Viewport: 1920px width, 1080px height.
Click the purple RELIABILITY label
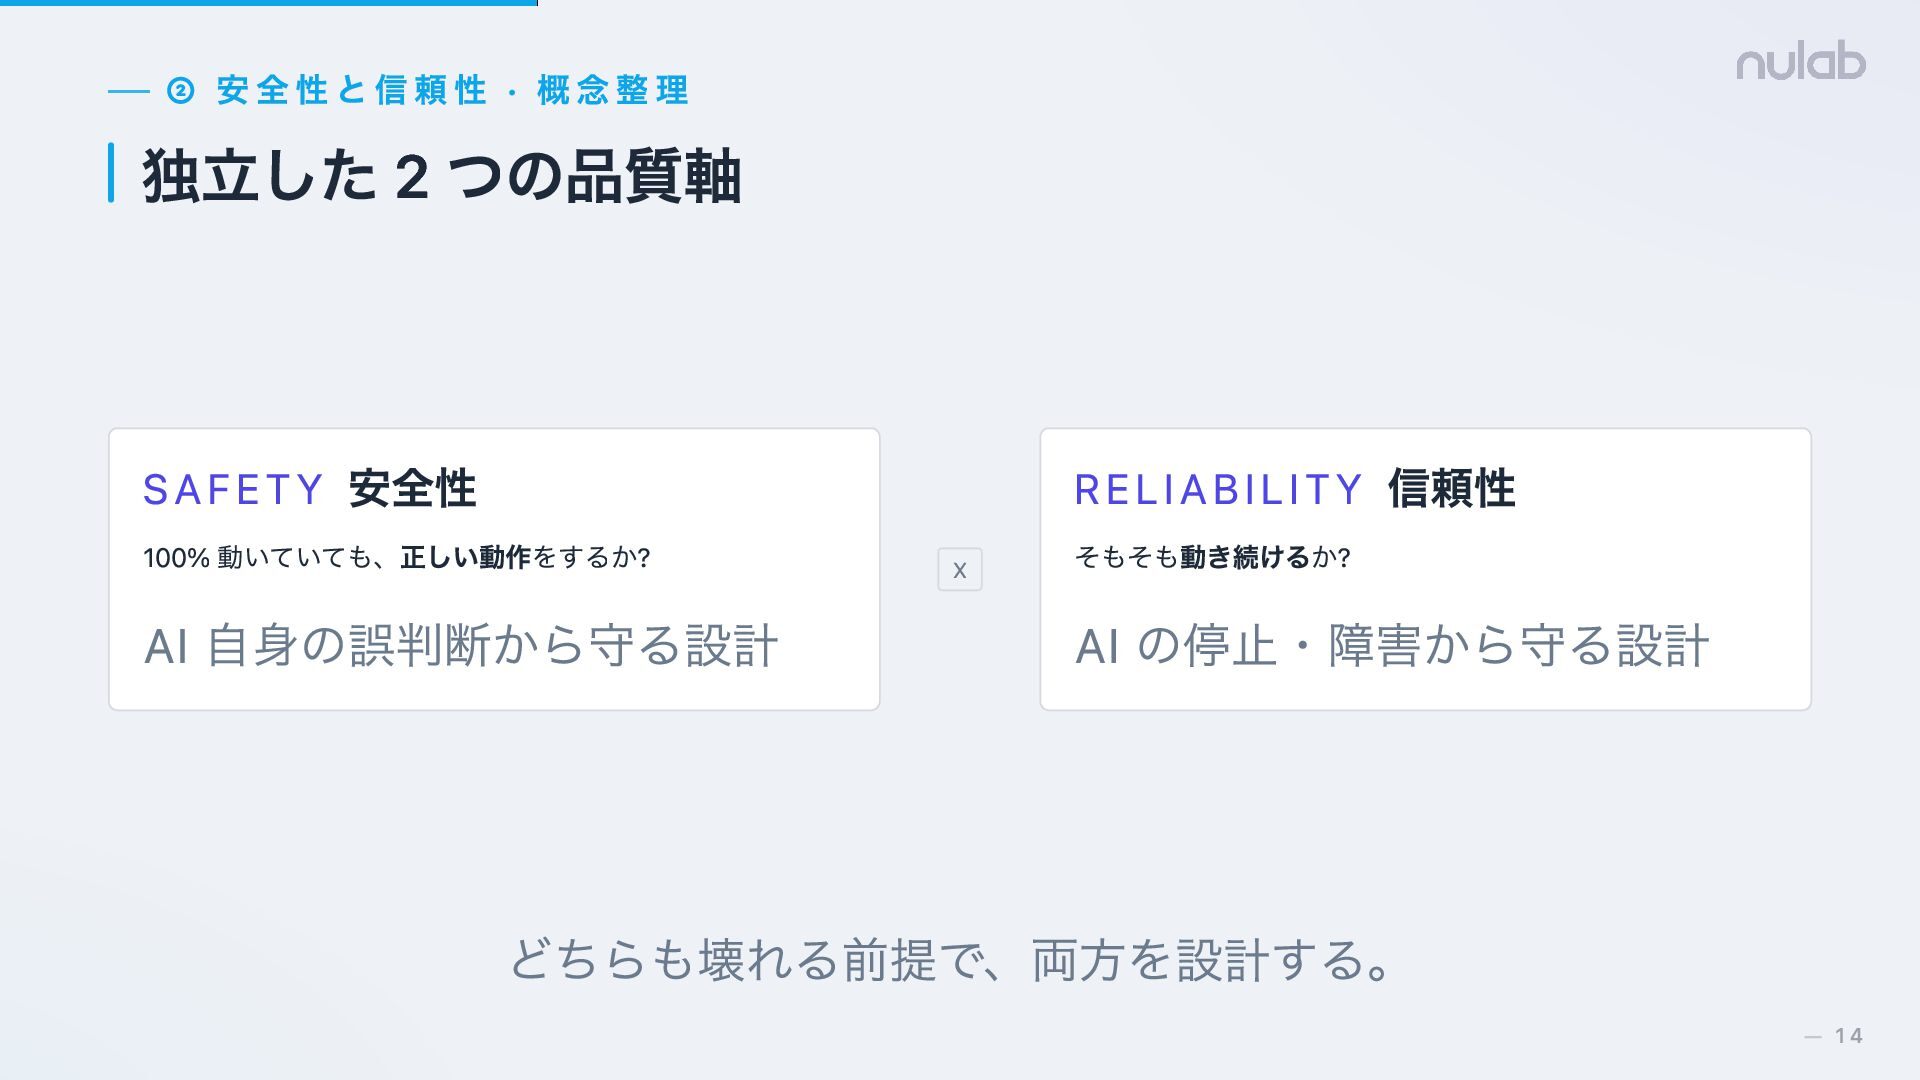[x=1218, y=490]
